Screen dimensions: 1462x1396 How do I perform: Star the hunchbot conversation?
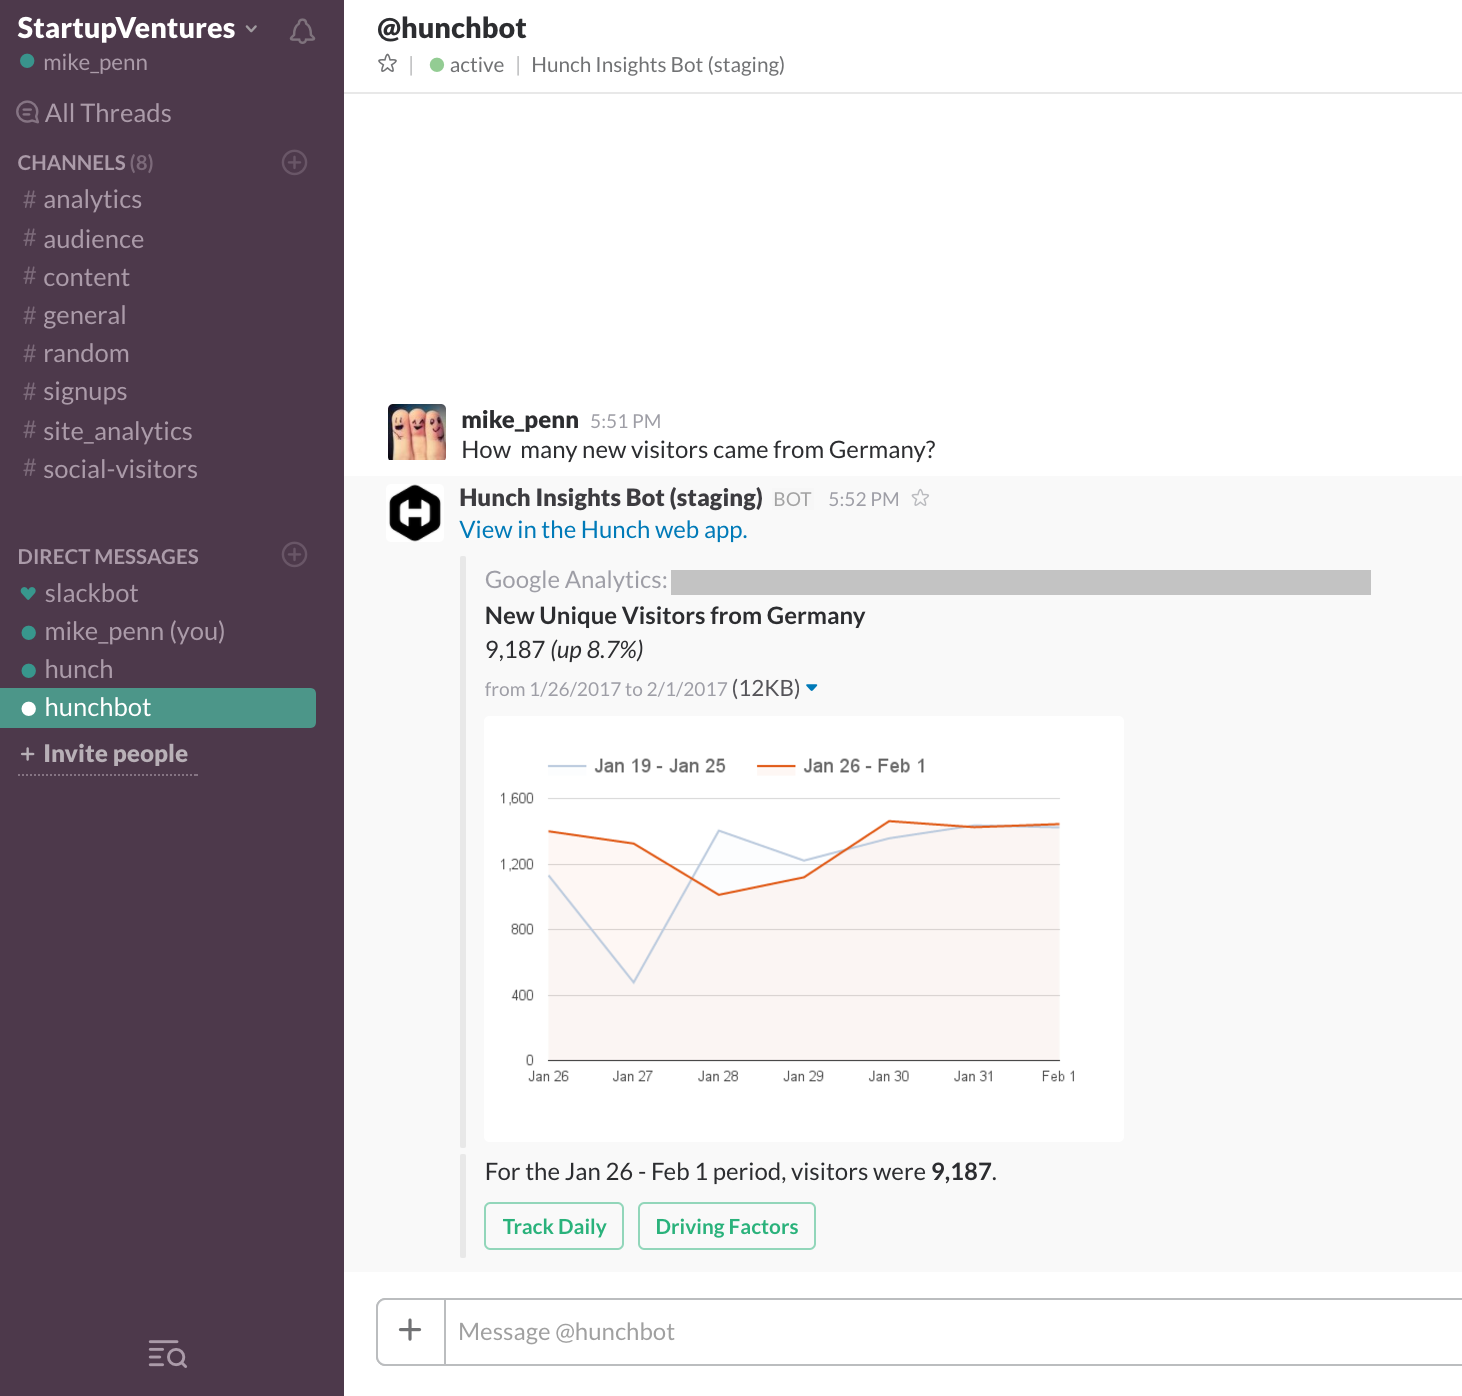tap(388, 64)
